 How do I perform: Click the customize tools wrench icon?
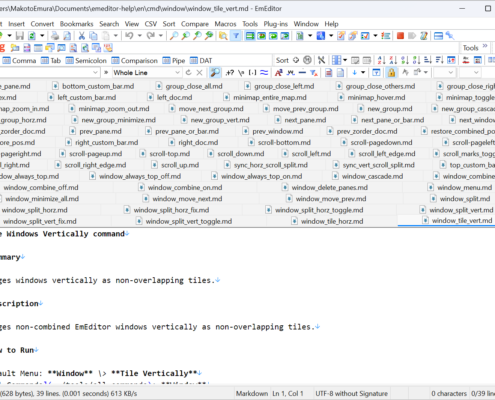click(450, 36)
